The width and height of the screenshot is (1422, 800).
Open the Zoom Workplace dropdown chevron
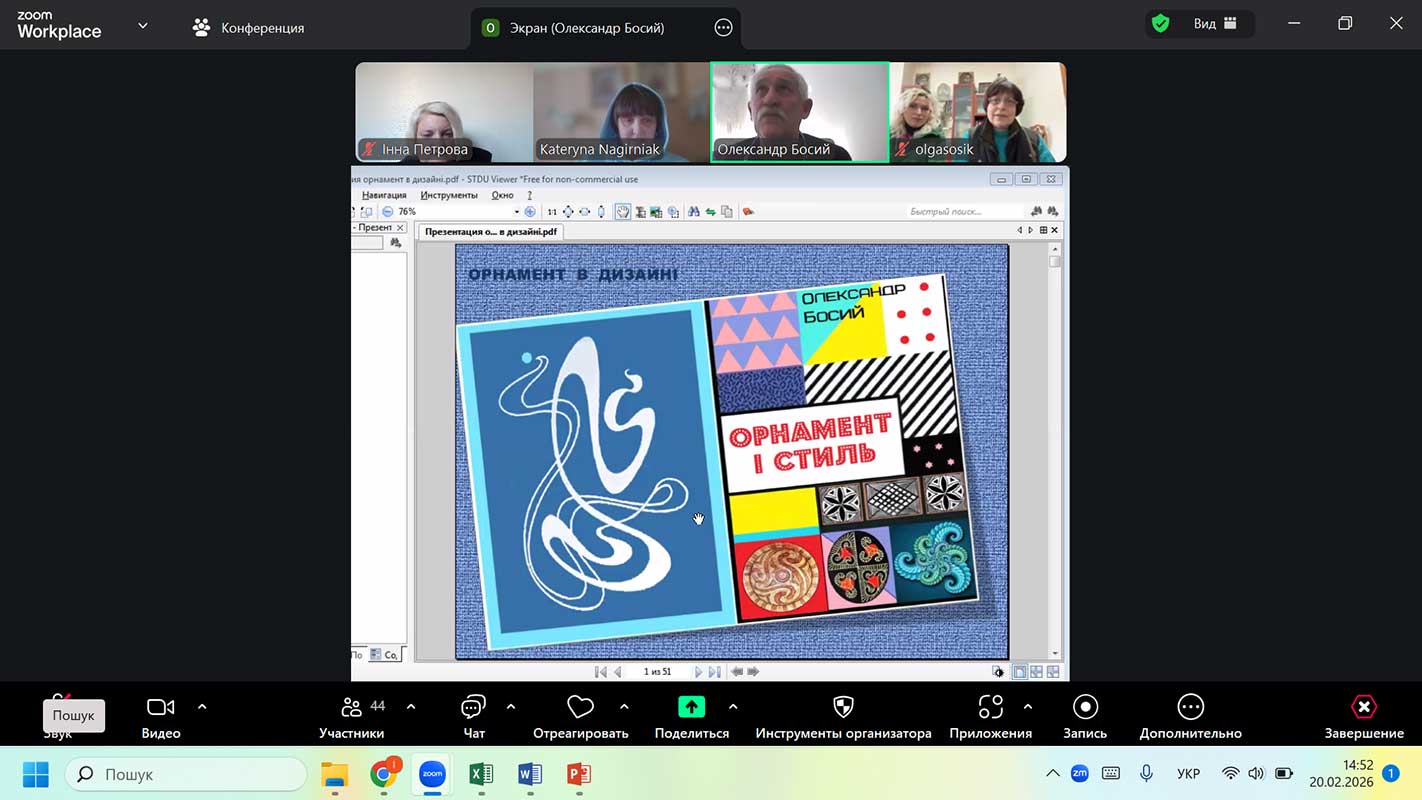143,26
